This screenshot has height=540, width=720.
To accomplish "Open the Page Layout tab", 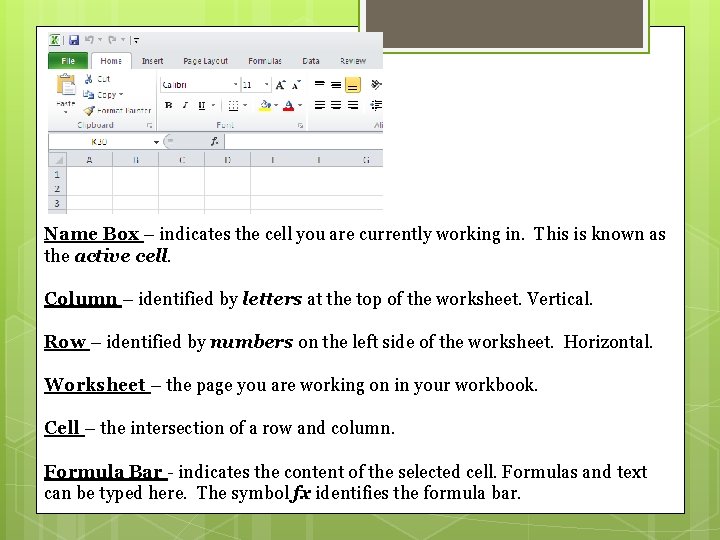I will tap(205, 61).
